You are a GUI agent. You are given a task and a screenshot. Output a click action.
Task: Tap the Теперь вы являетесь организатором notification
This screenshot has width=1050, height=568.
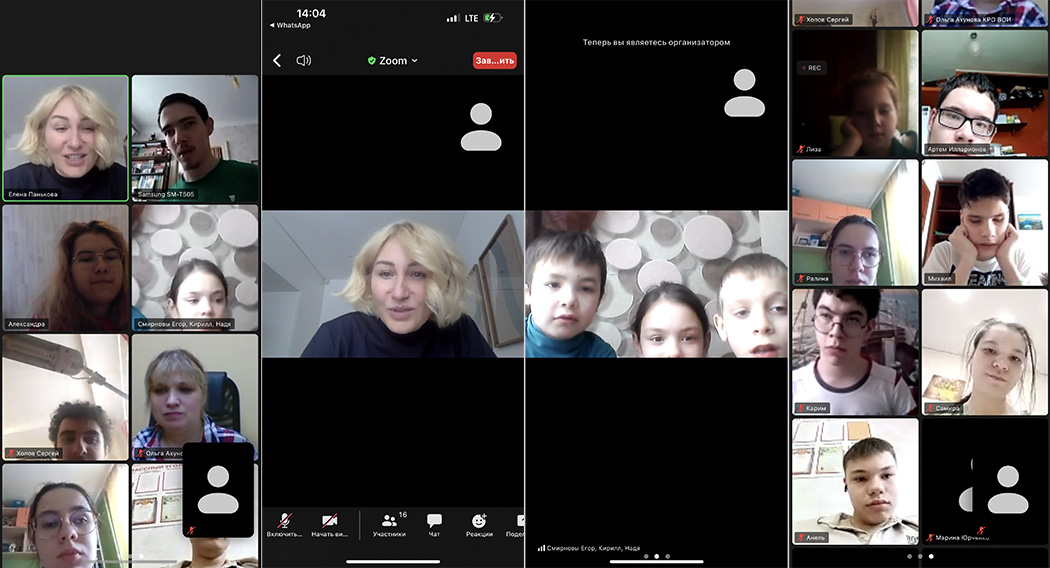[656, 42]
